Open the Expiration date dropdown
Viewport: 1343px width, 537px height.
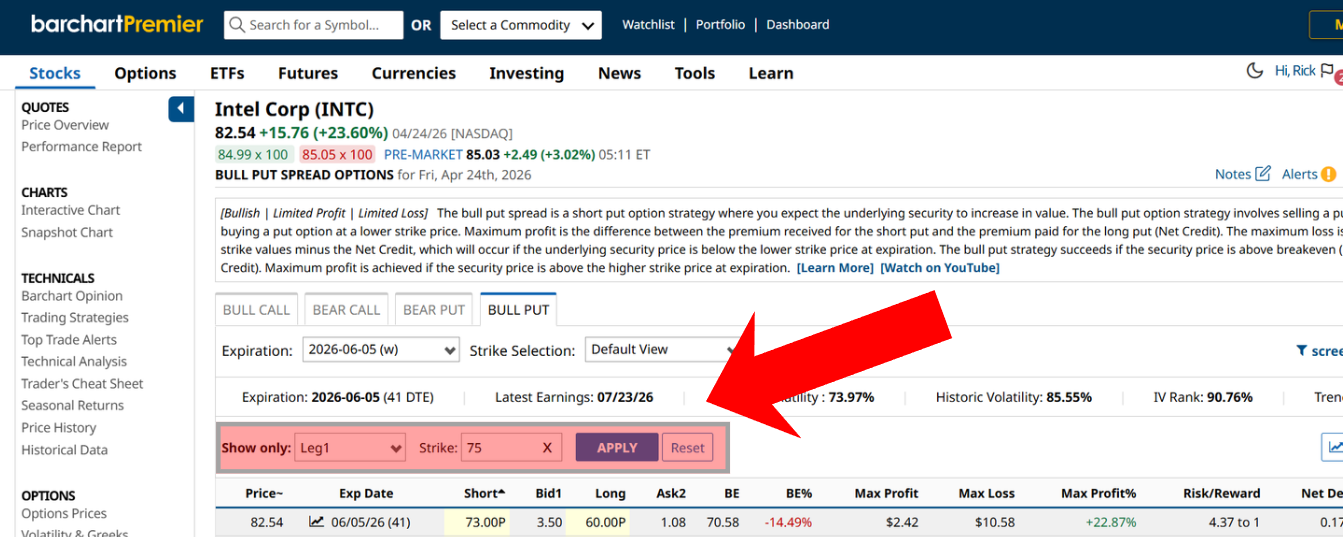coord(380,350)
